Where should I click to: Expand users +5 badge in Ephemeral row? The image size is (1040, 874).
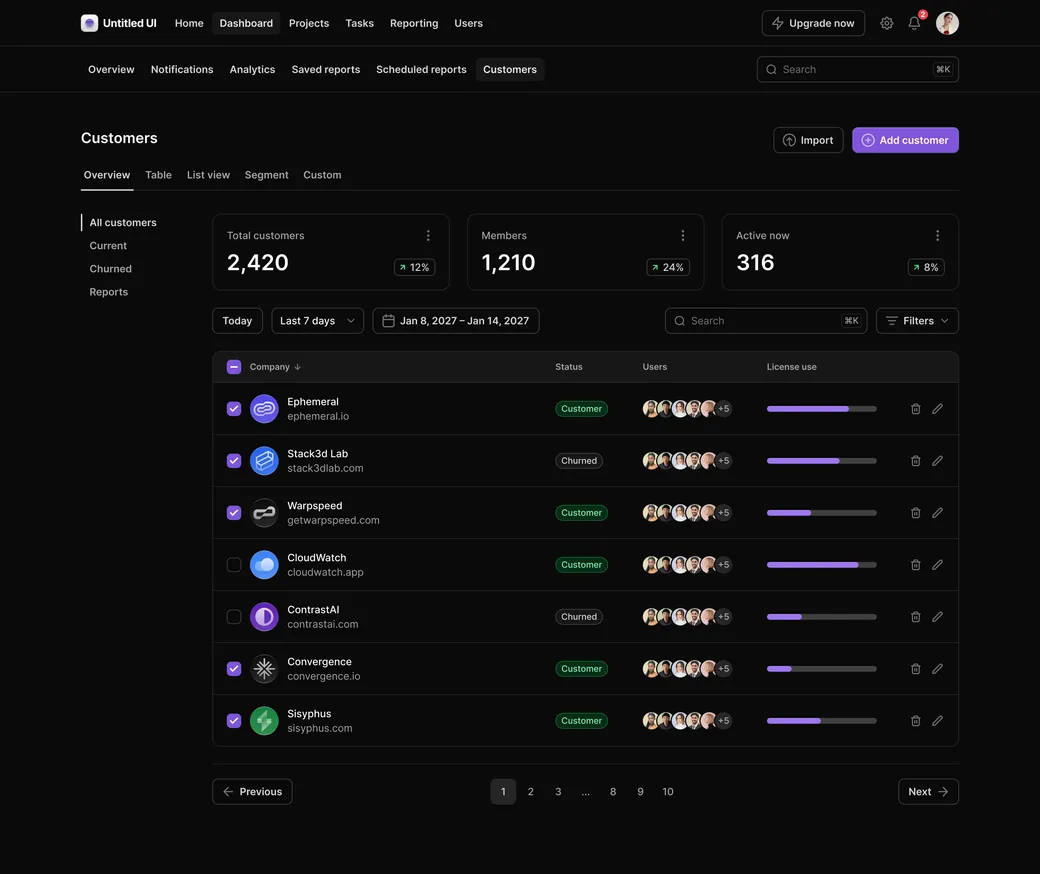click(724, 408)
